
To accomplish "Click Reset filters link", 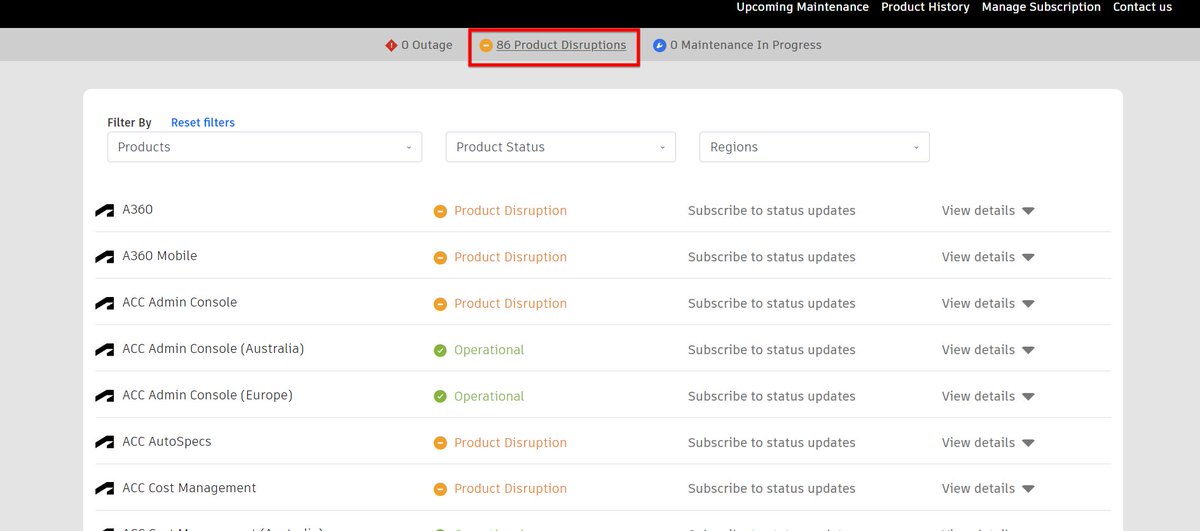I will coord(203,123).
